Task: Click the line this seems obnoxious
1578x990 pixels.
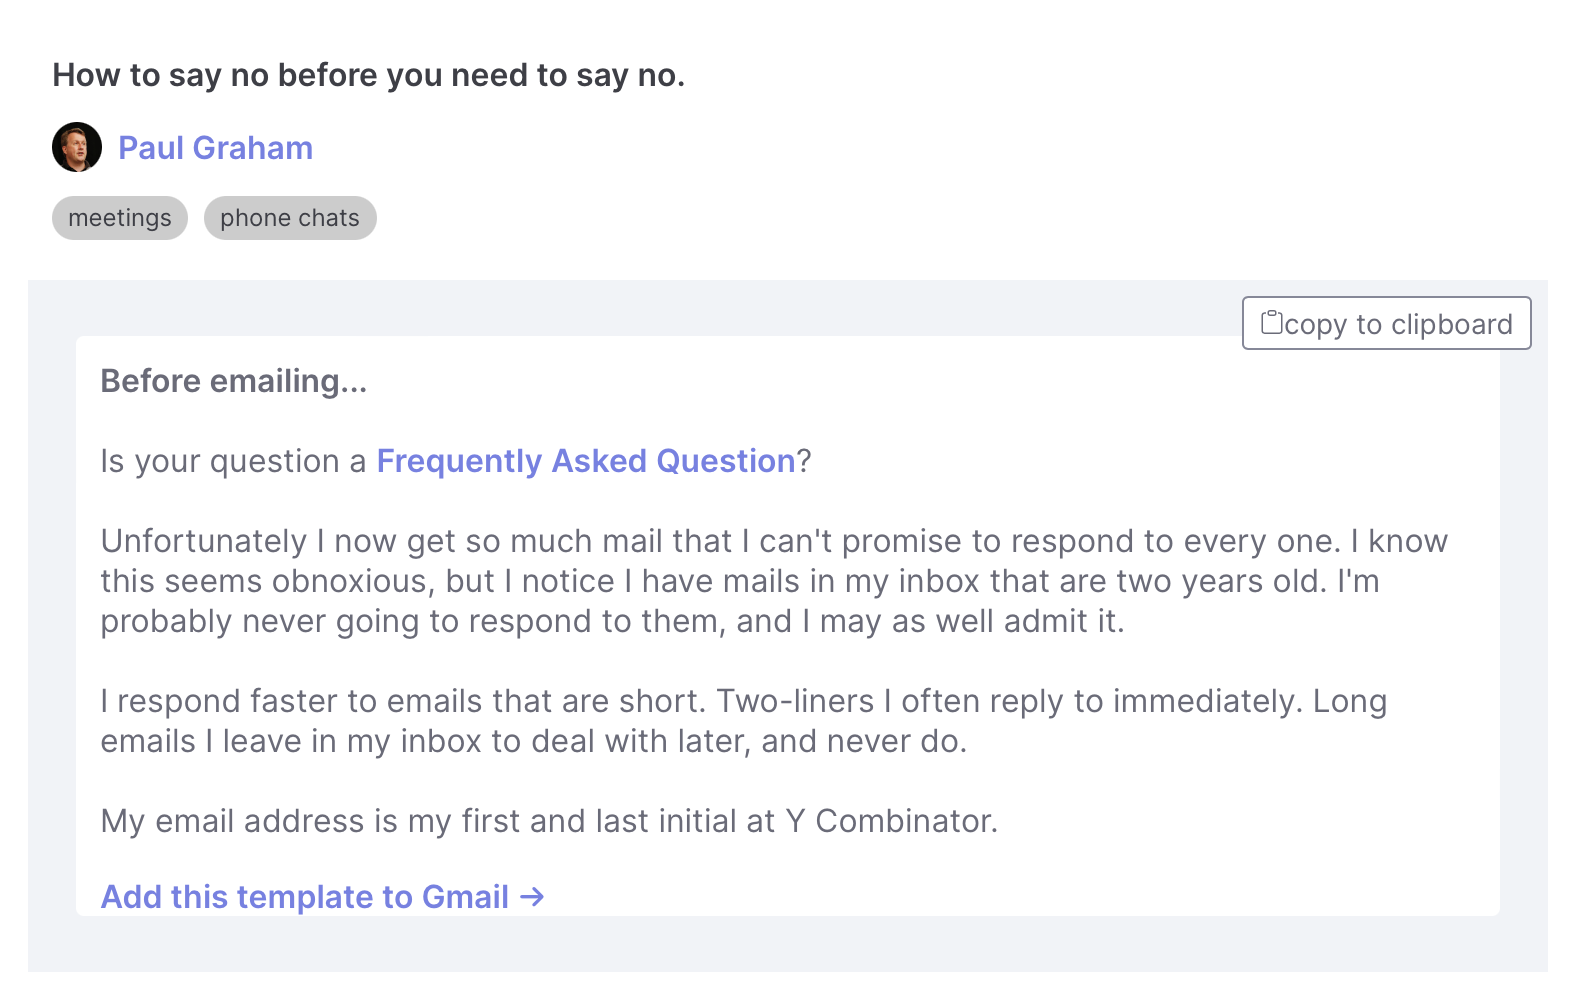Action: tap(740, 581)
